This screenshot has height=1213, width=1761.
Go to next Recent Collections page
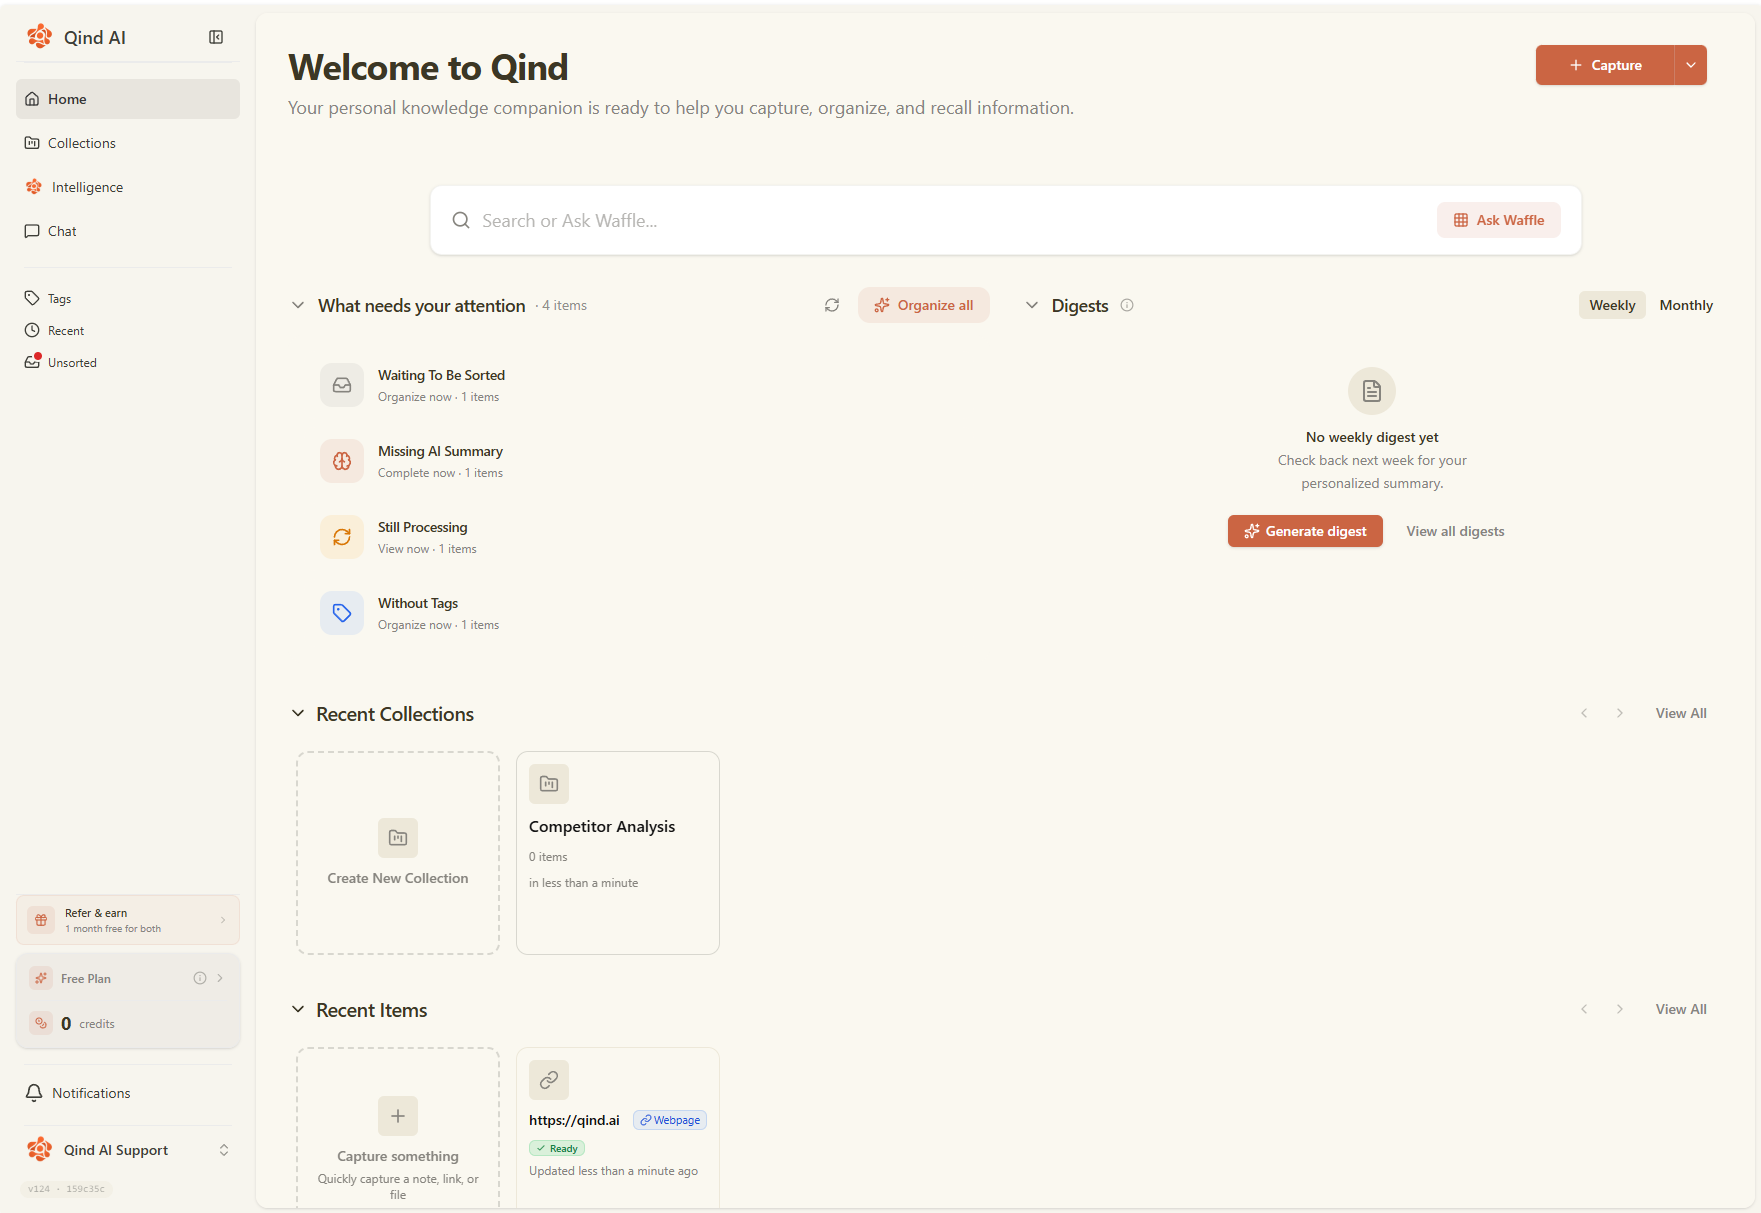[x=1620, y=713]
